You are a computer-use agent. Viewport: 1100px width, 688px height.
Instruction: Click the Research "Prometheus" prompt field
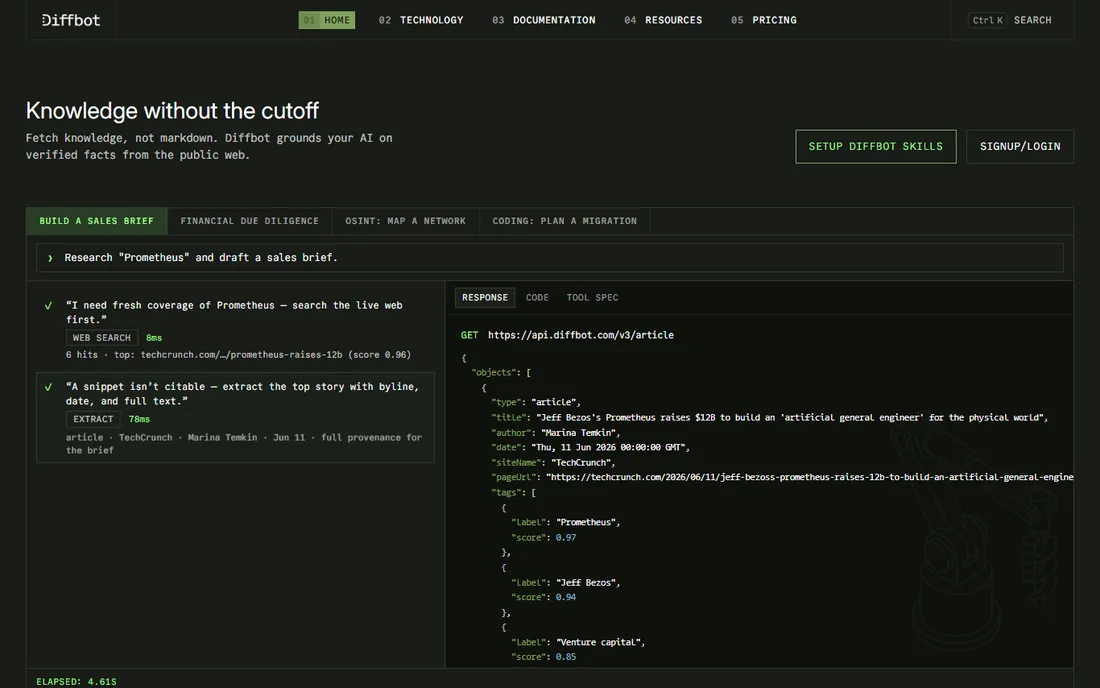click(x=550, y=257)
